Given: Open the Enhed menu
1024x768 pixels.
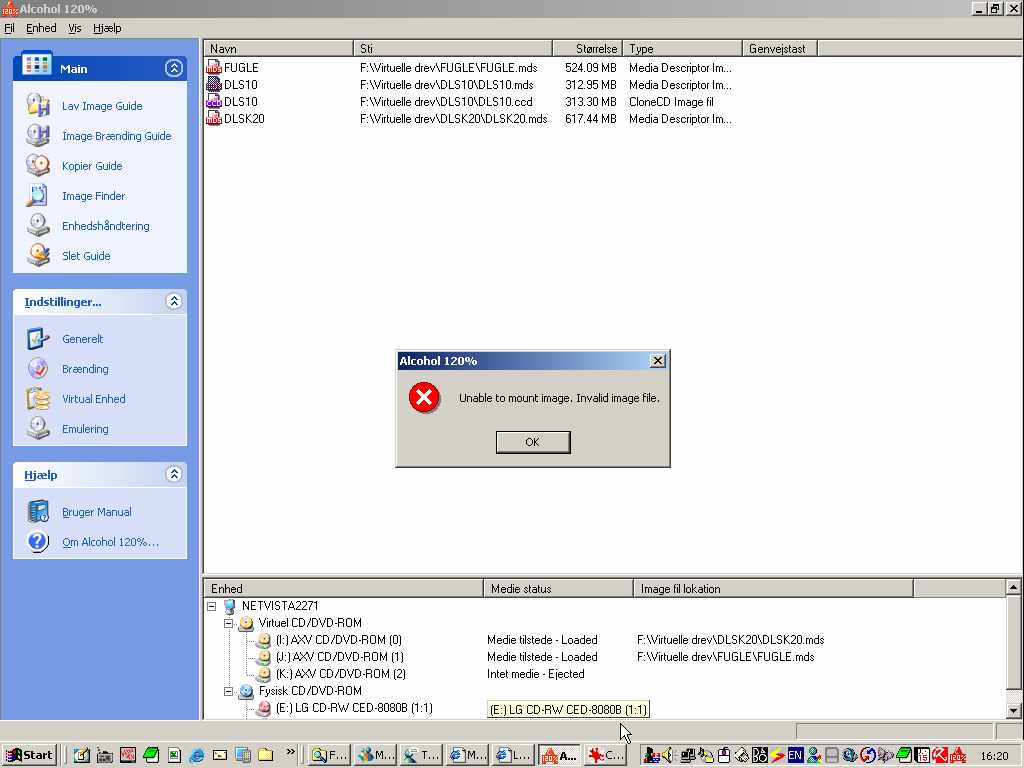Looking at the screenshot, I should point(41,28).
